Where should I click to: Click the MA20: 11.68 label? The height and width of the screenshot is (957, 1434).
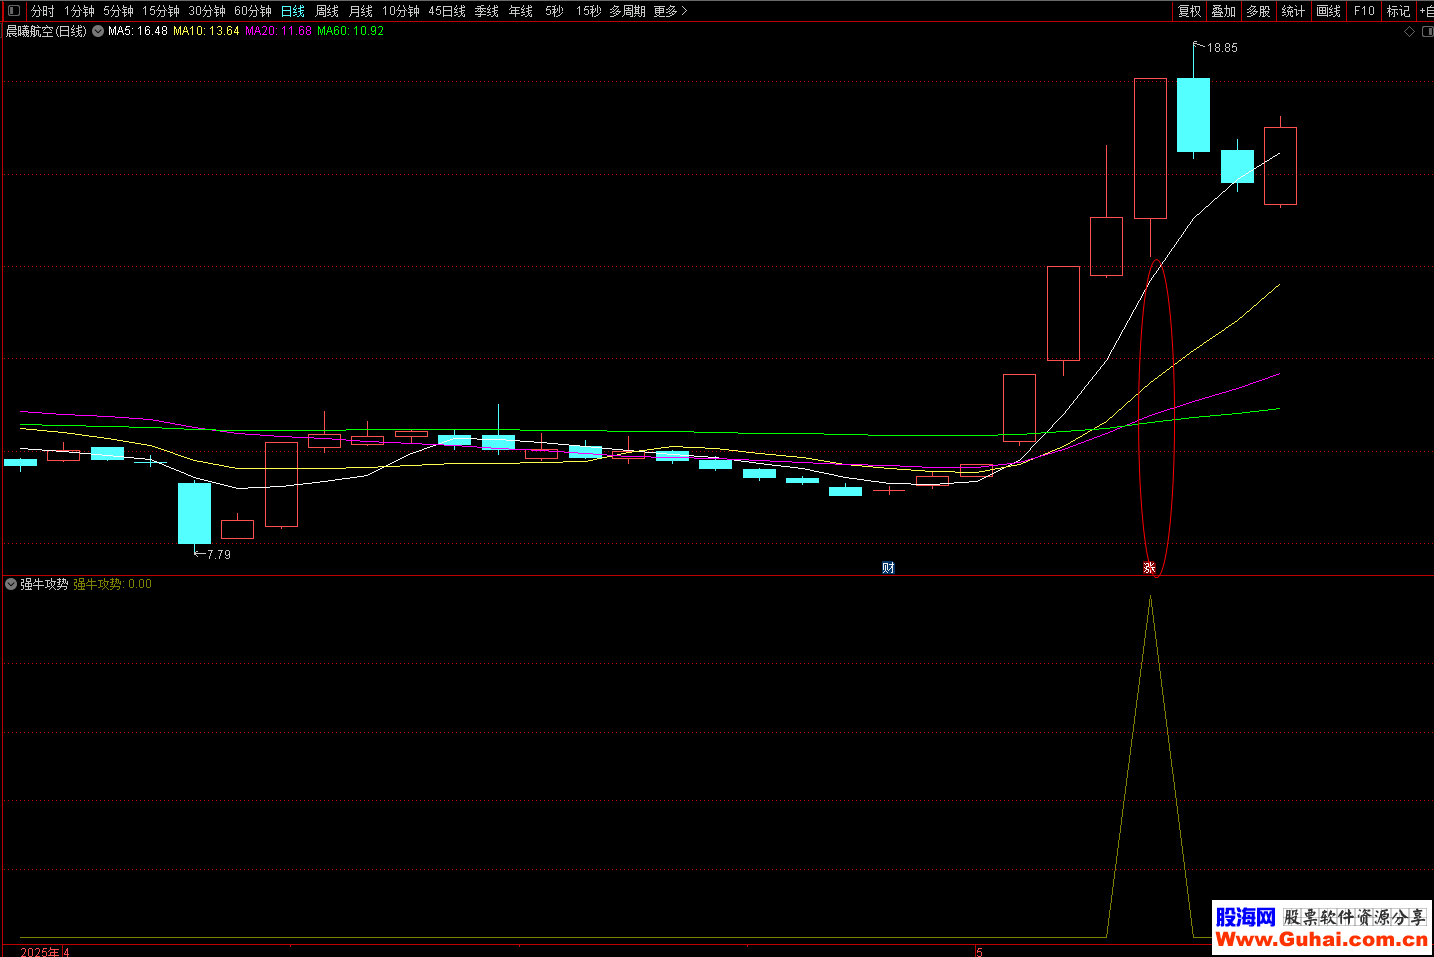coord(279,31)
